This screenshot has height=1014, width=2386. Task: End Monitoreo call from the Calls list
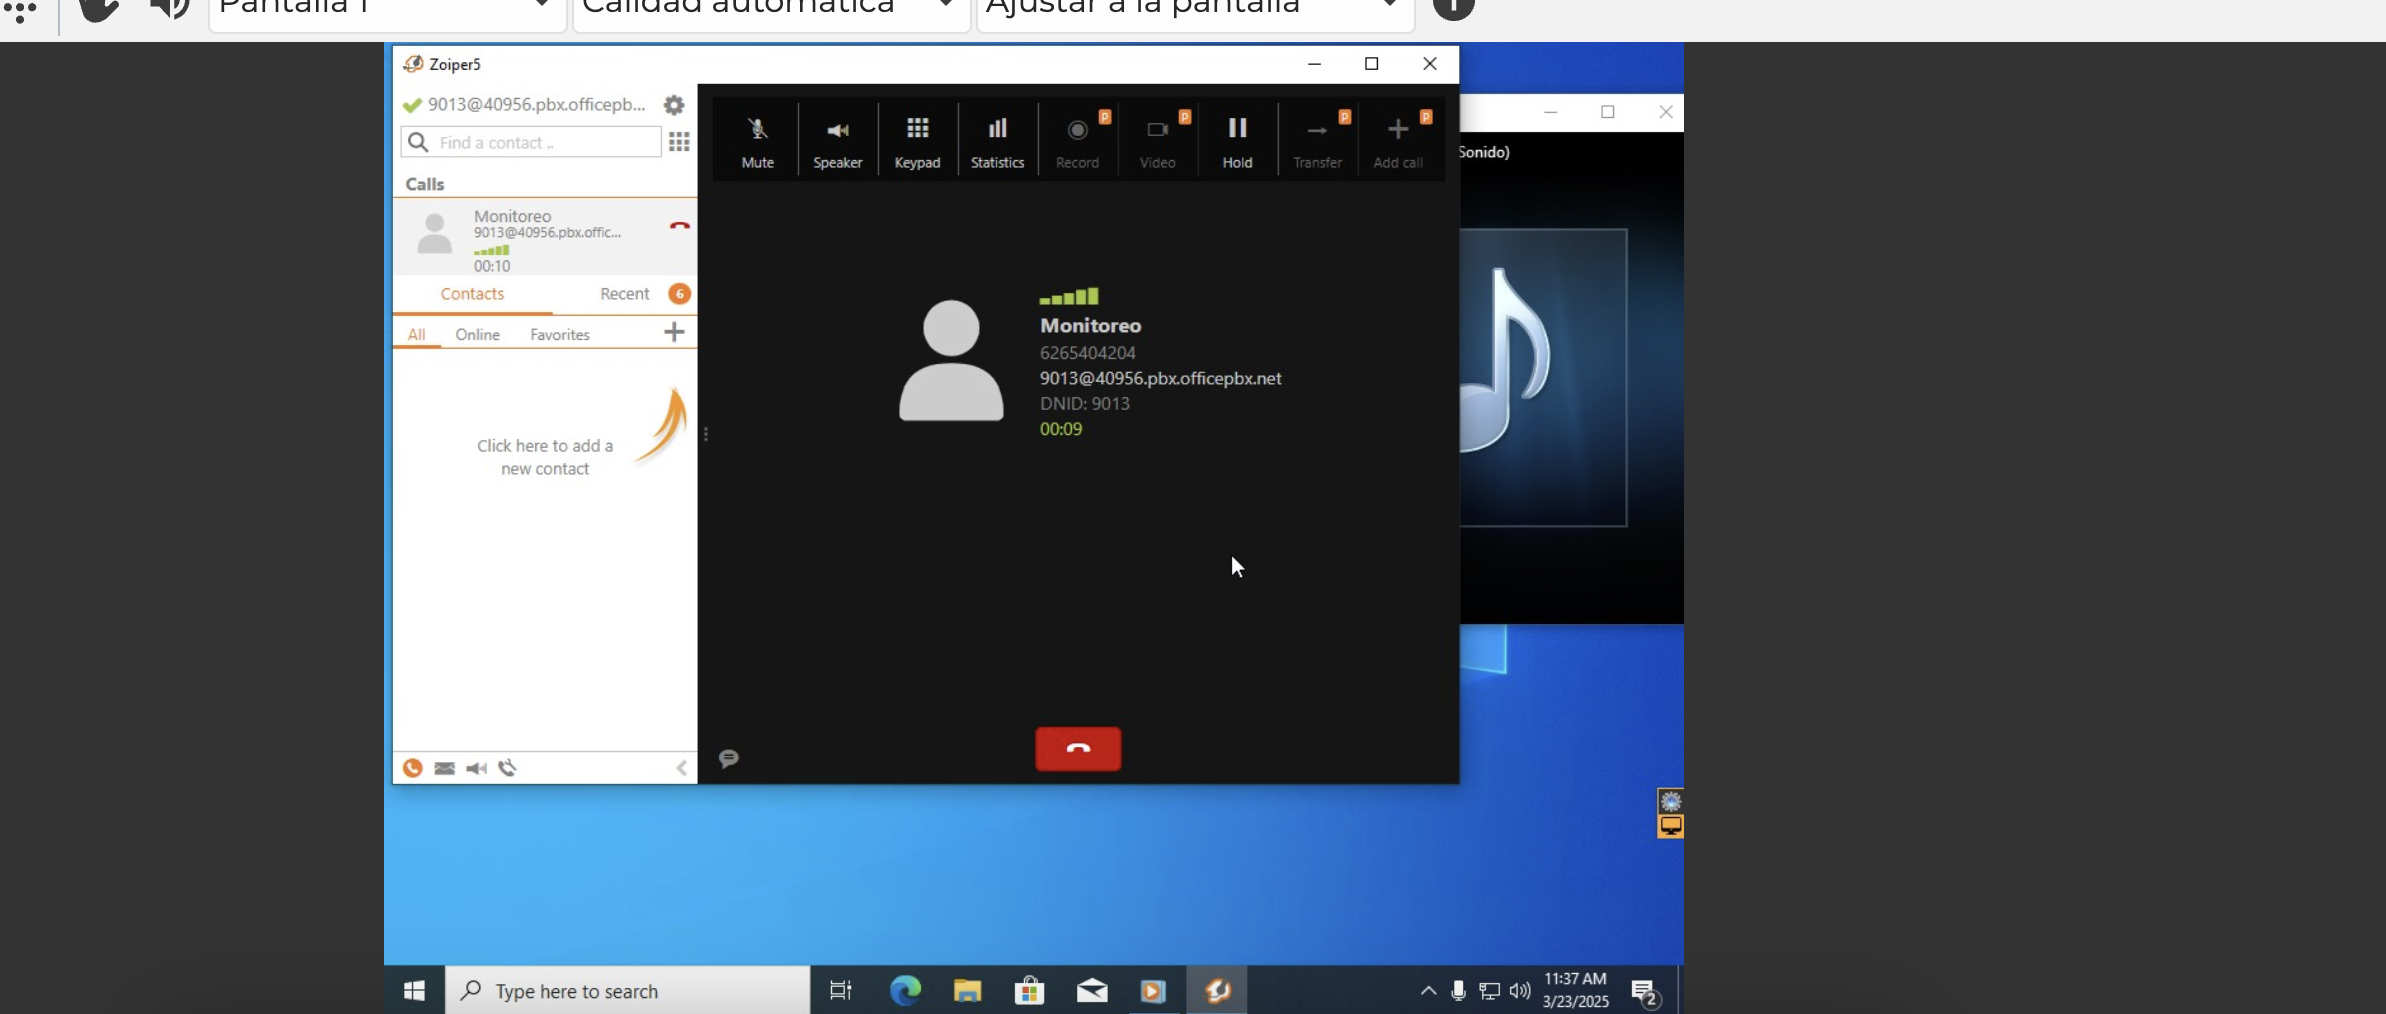pos(680,226)
